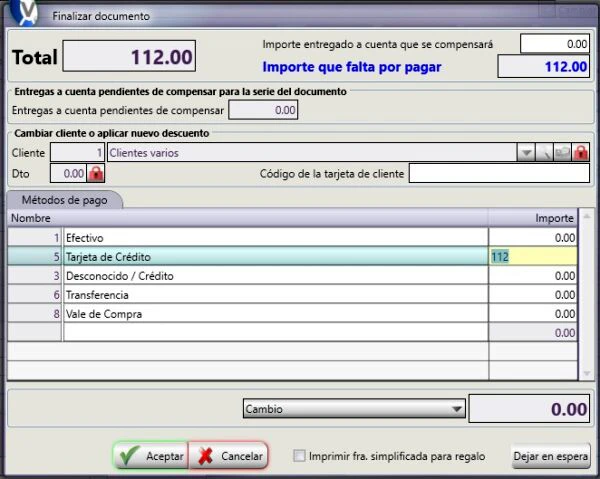Screen dimensions: 600x479
Task: Enable Imprimir fra. simplificada para regalo checkbox
Action: coord(299,456)
